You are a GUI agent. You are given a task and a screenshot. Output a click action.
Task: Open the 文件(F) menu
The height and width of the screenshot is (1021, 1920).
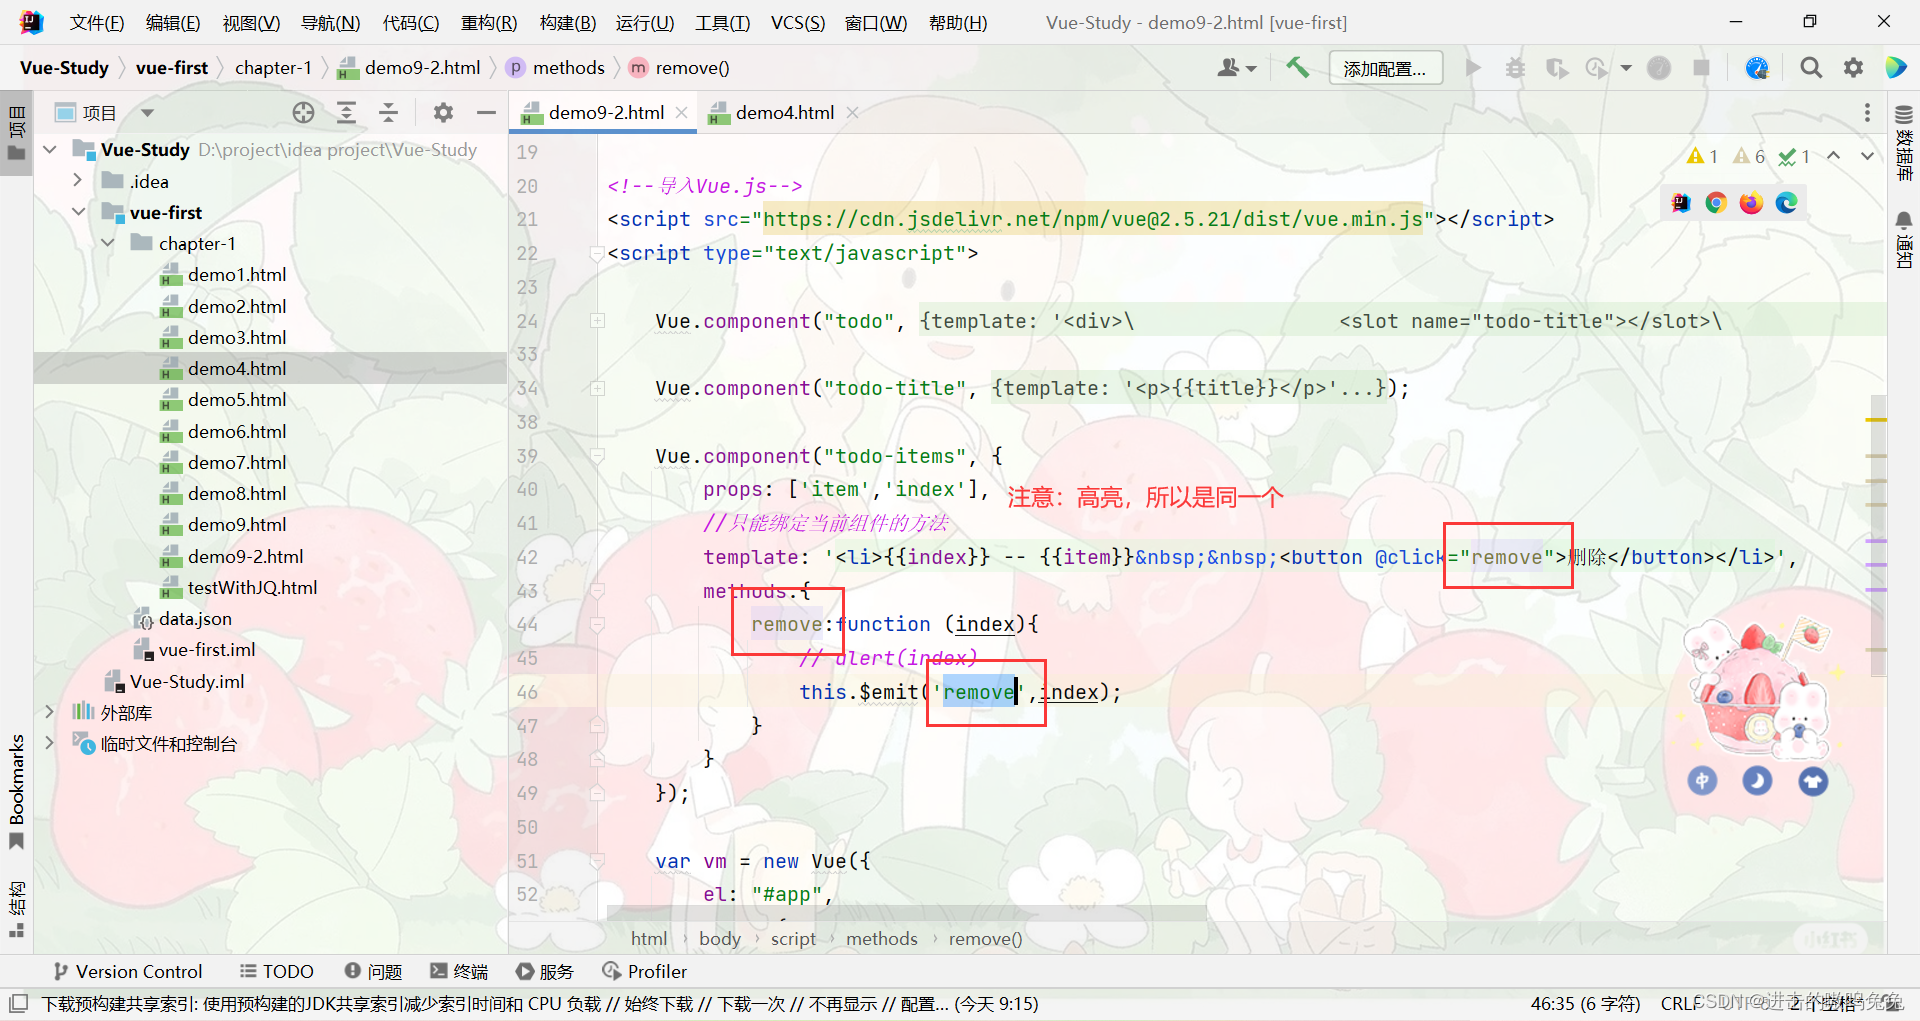[97, 23]
